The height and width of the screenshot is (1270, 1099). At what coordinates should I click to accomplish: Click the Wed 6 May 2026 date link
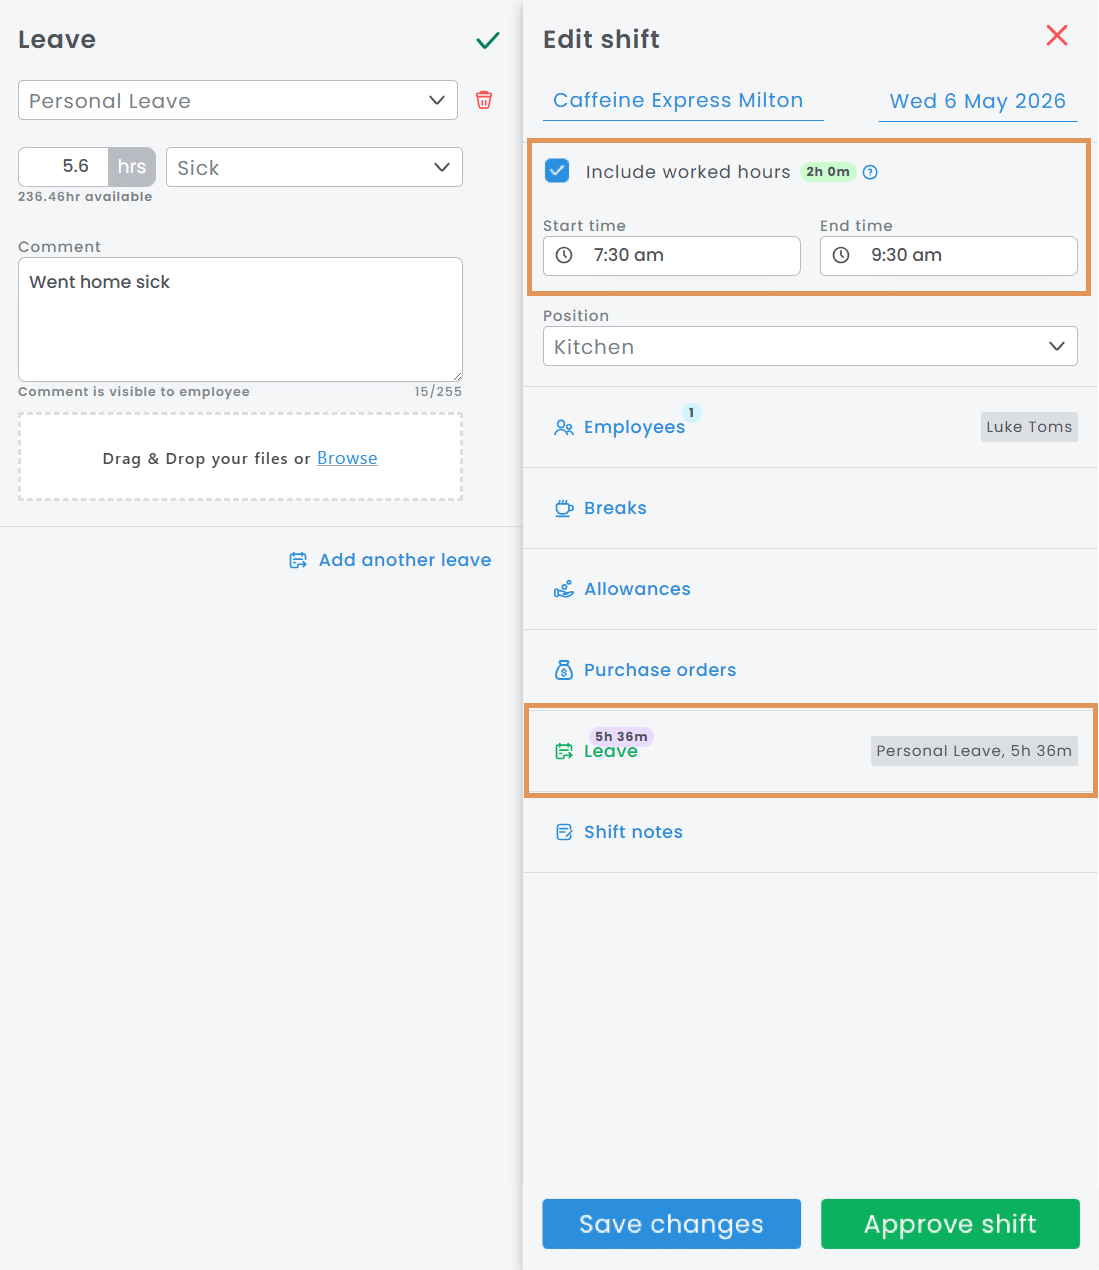[x=978, y=101]
